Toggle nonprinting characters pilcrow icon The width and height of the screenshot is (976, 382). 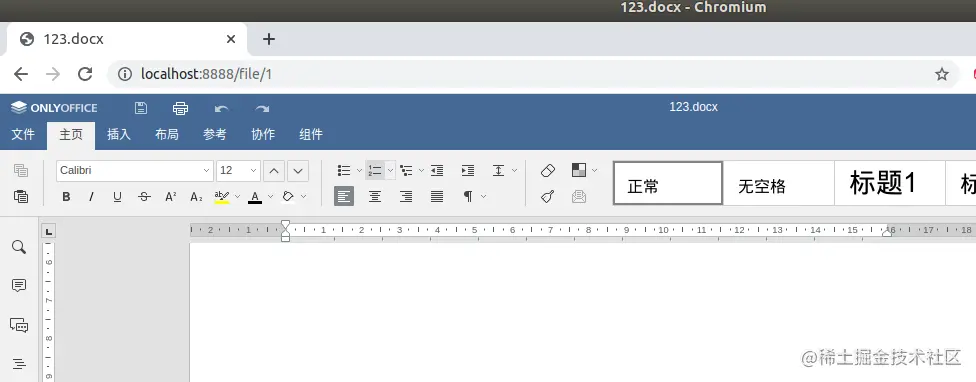pyautogui.click(x=467, y=197)
